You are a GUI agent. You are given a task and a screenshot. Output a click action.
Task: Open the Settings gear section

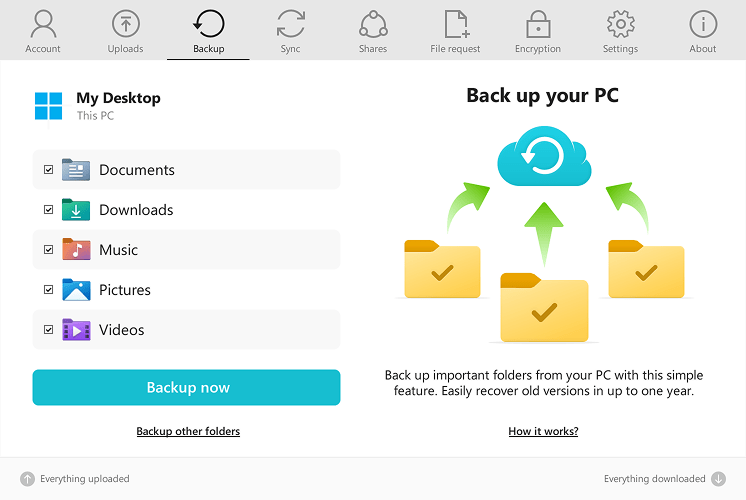tap(620, 31)
